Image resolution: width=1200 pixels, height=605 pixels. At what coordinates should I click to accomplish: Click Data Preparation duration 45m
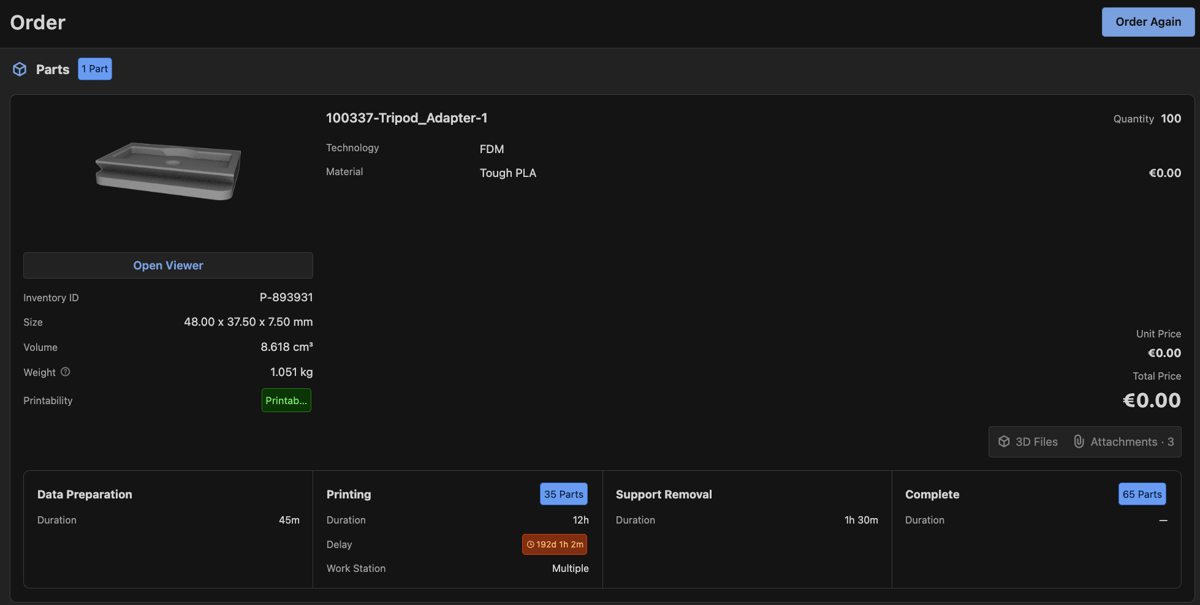289,520
